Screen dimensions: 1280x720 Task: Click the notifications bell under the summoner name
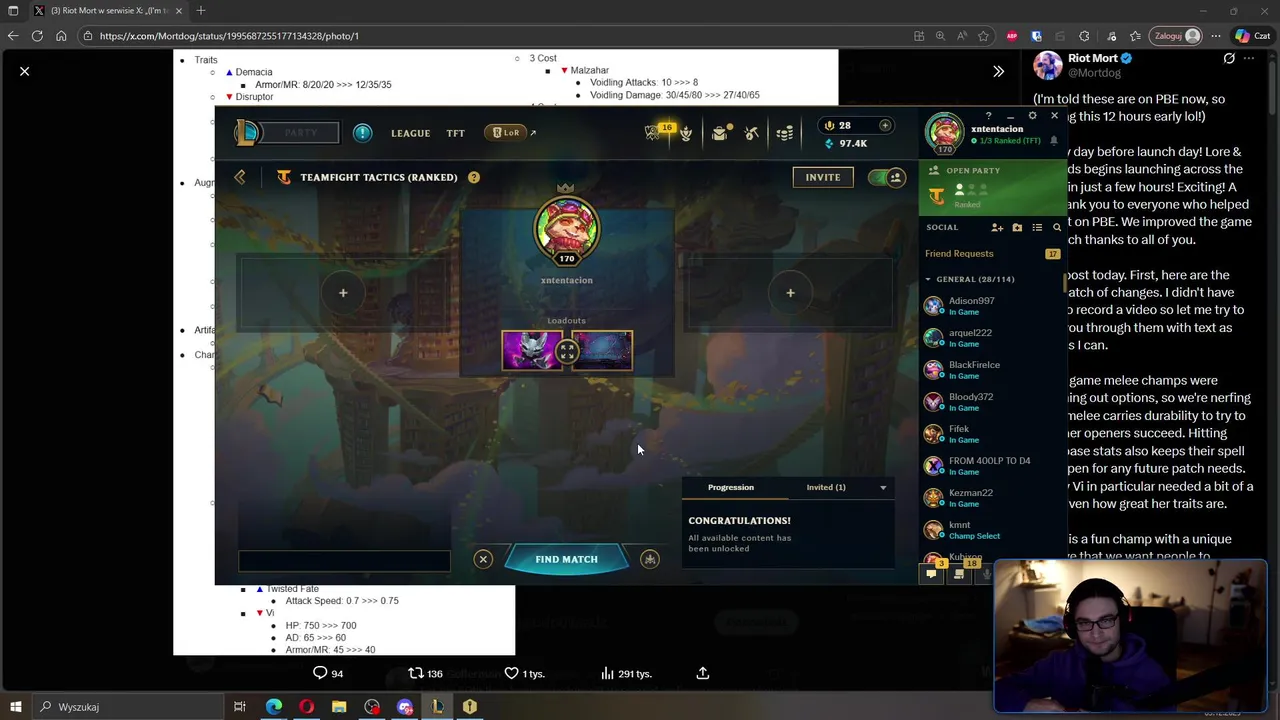click(x=1053, y=141)
